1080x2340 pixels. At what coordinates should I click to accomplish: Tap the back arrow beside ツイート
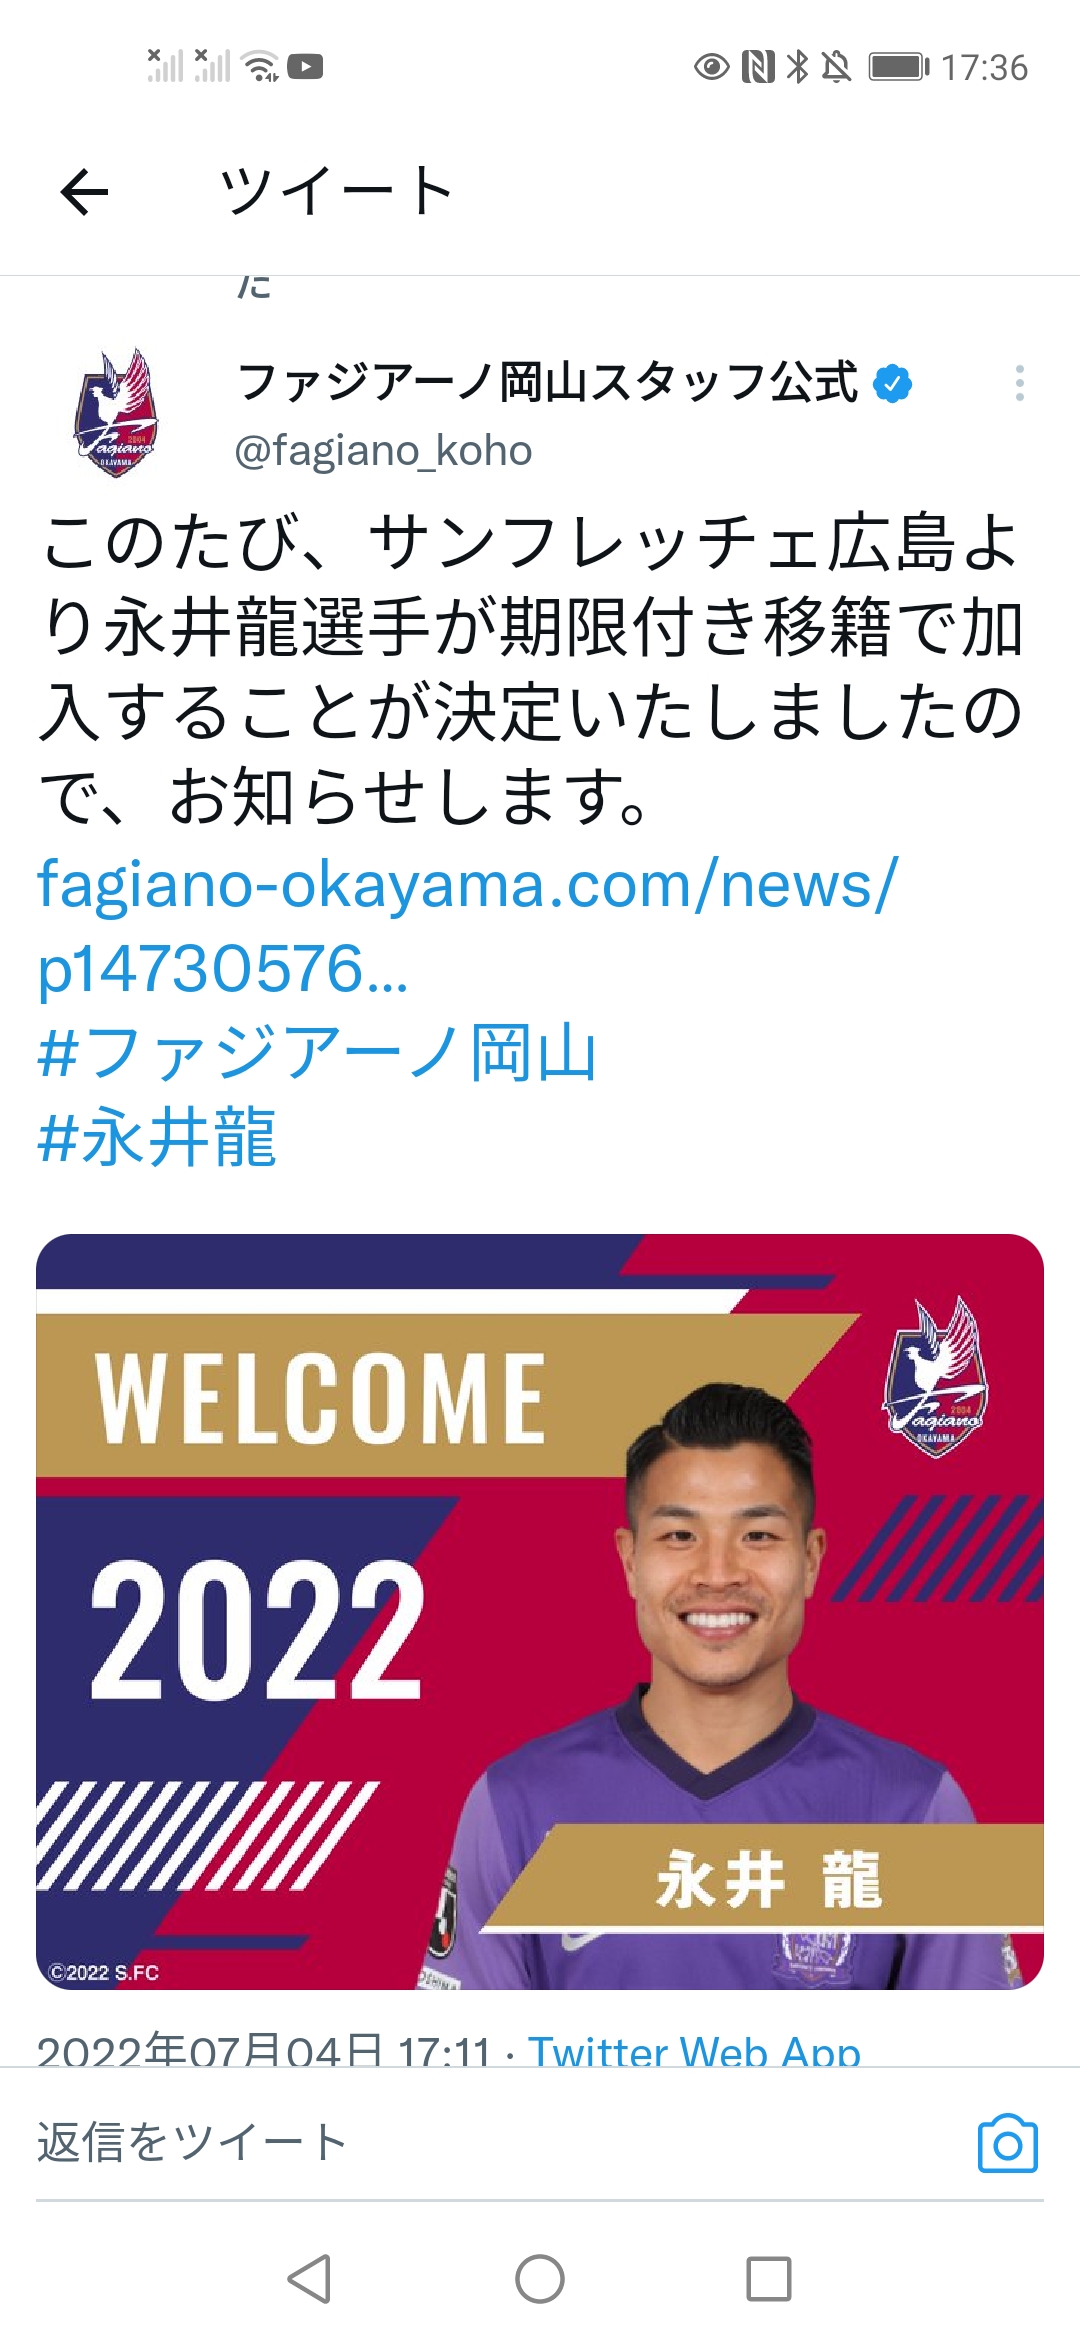(x=84, y=191)
